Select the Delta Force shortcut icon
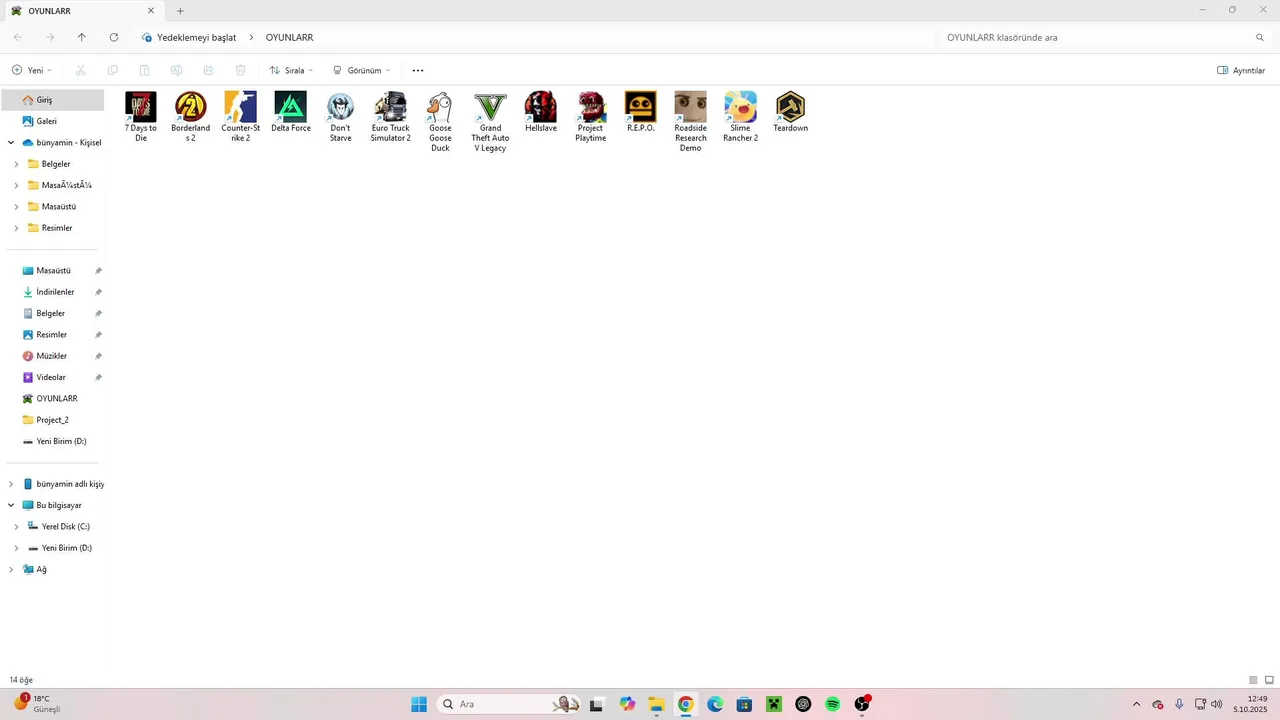 (x=290, y=106)
